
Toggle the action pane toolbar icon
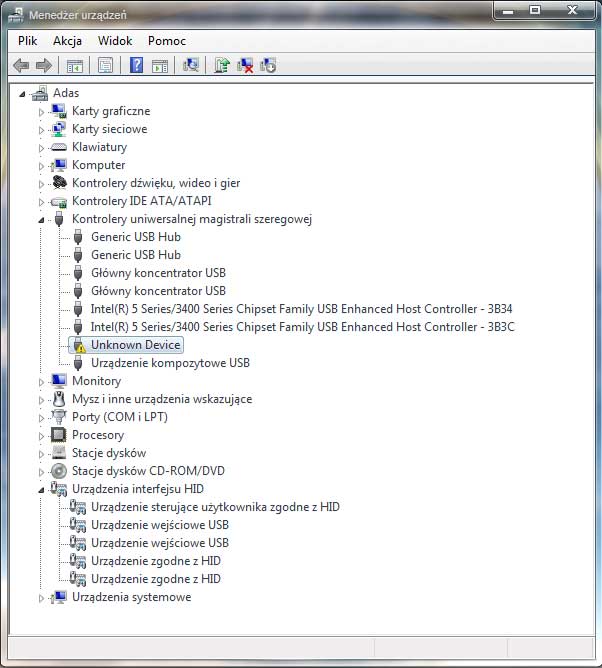pos(160,66)
